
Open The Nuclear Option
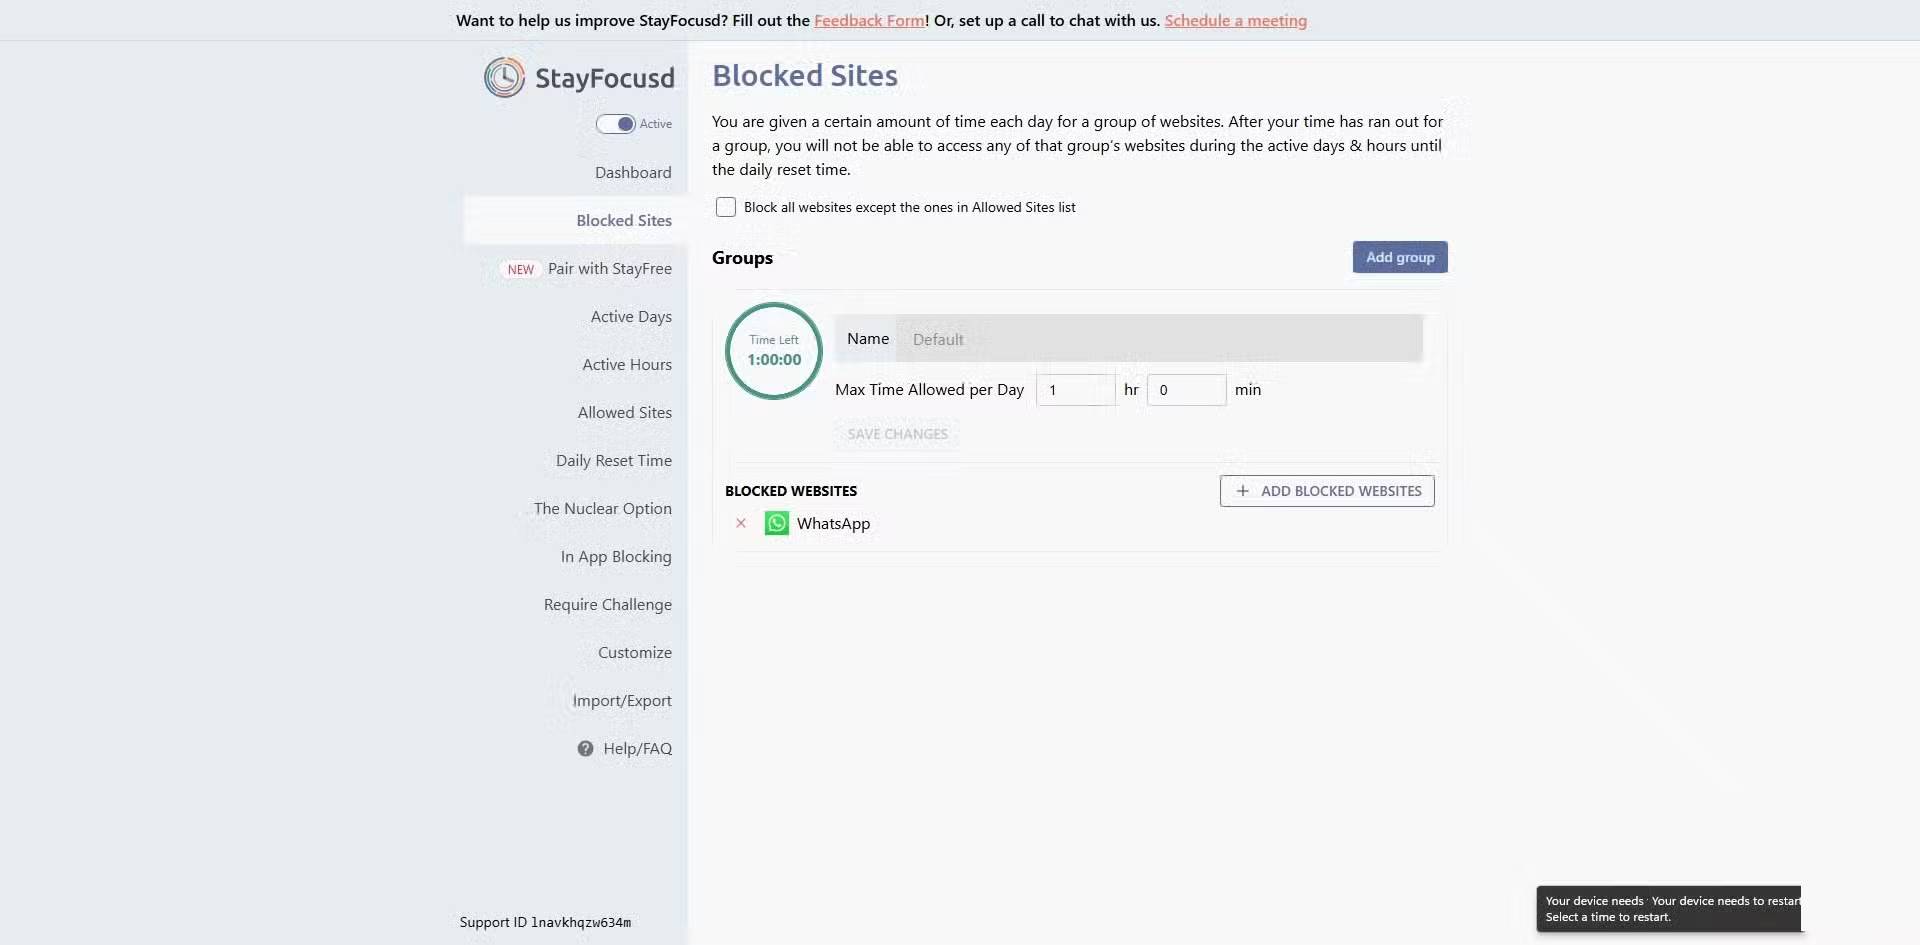pos(602,508)
